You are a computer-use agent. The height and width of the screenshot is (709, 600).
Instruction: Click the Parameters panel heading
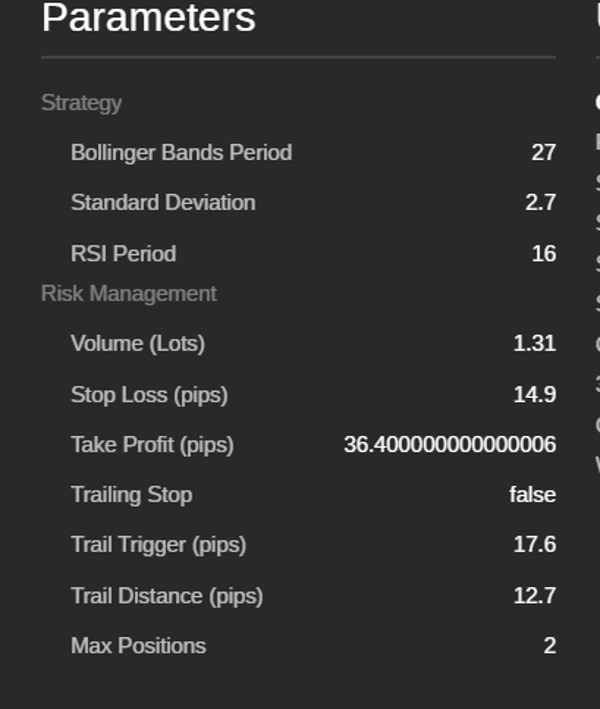(x=149, y=18)
